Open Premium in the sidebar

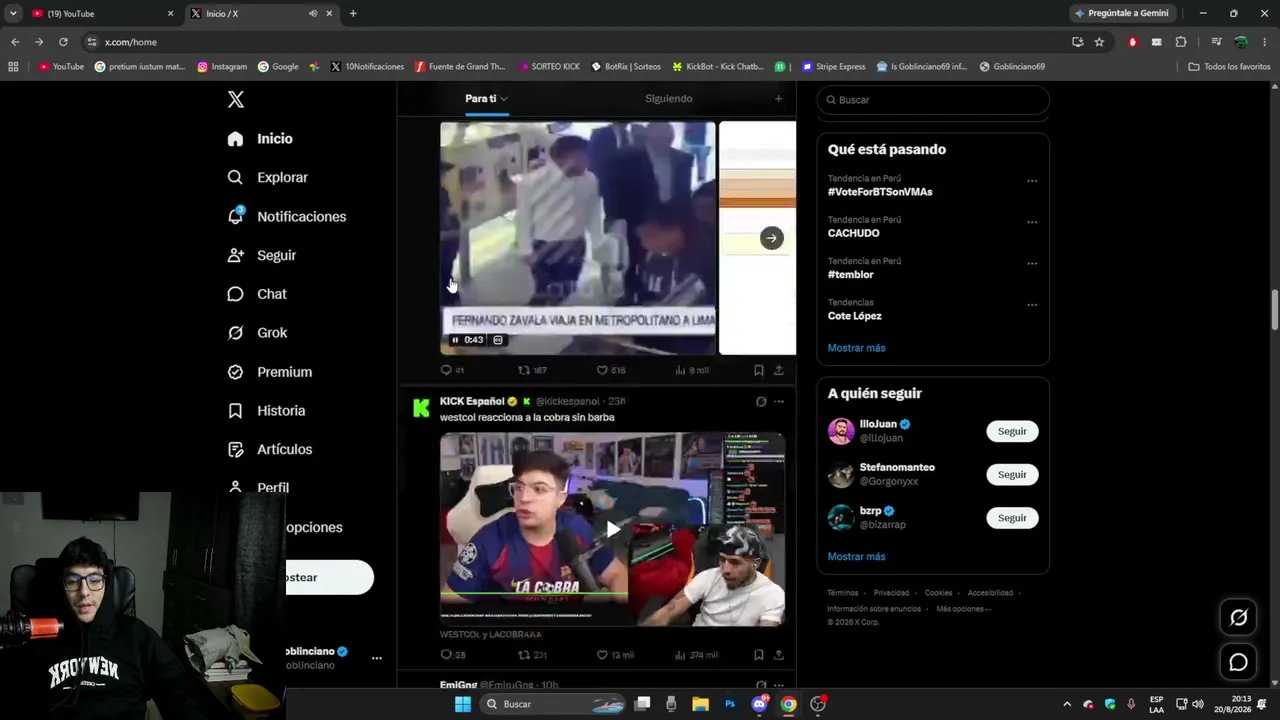270,372
